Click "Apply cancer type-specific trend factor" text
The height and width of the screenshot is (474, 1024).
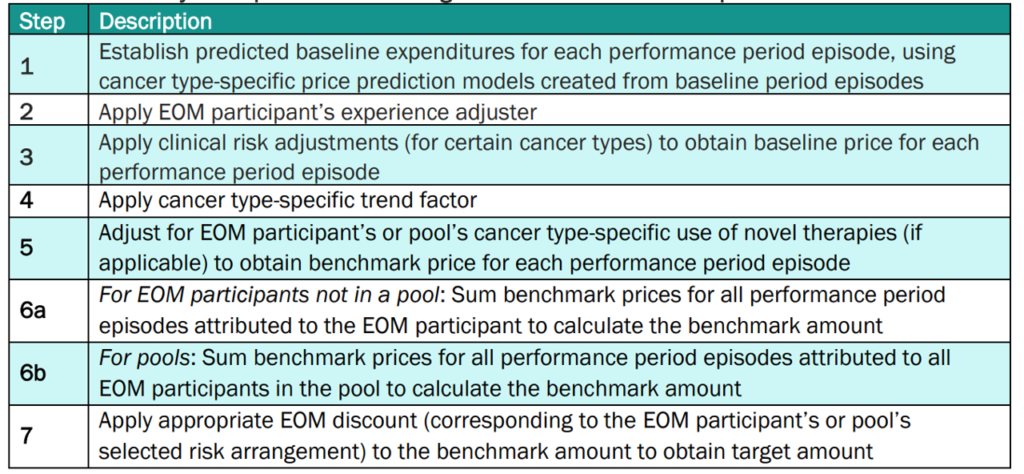[287, 199]
